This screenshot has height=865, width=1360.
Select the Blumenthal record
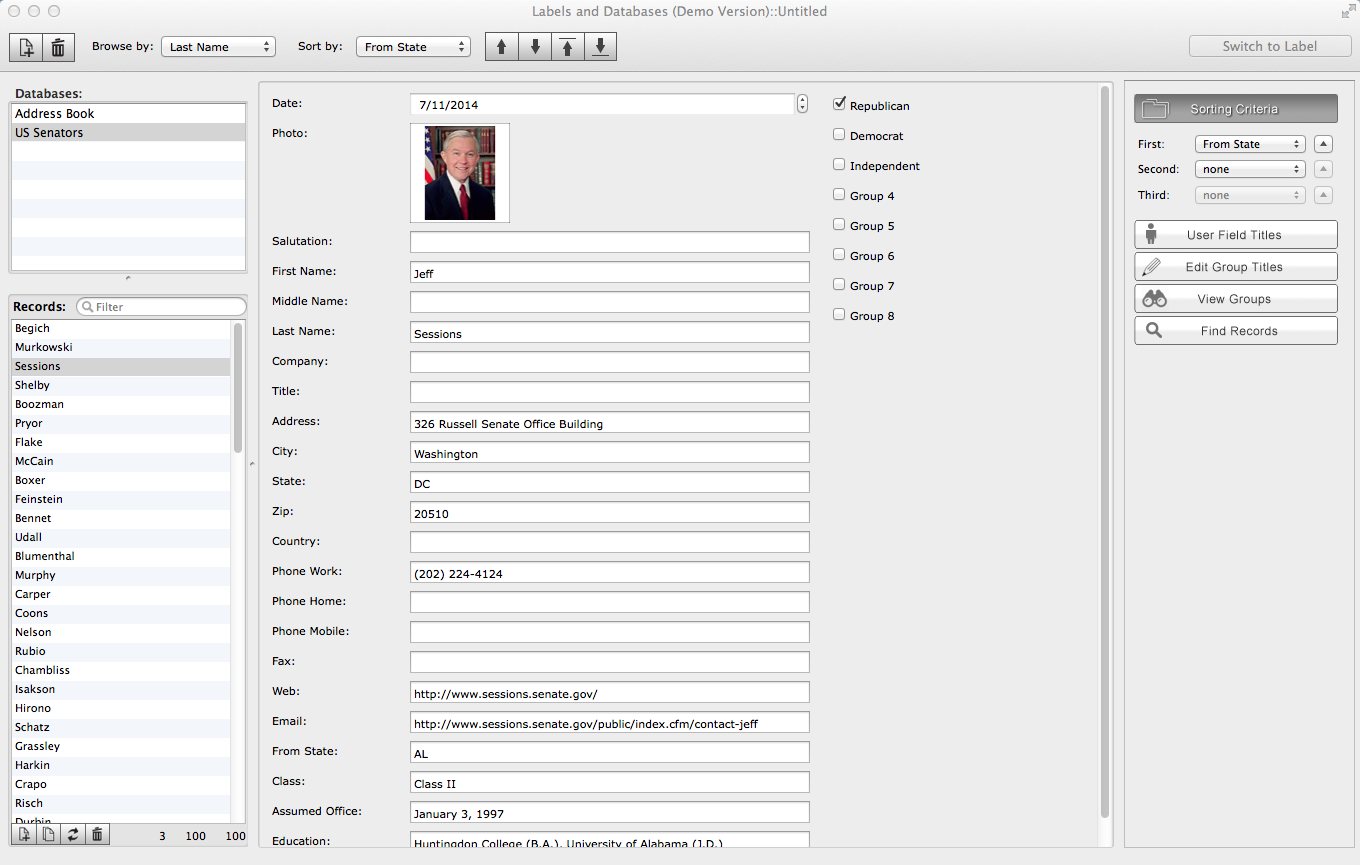121,556
